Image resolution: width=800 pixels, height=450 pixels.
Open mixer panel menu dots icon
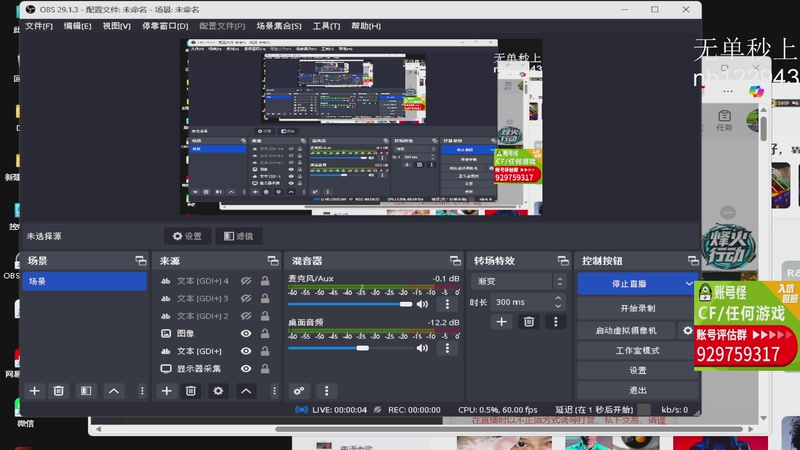[327, 391]
